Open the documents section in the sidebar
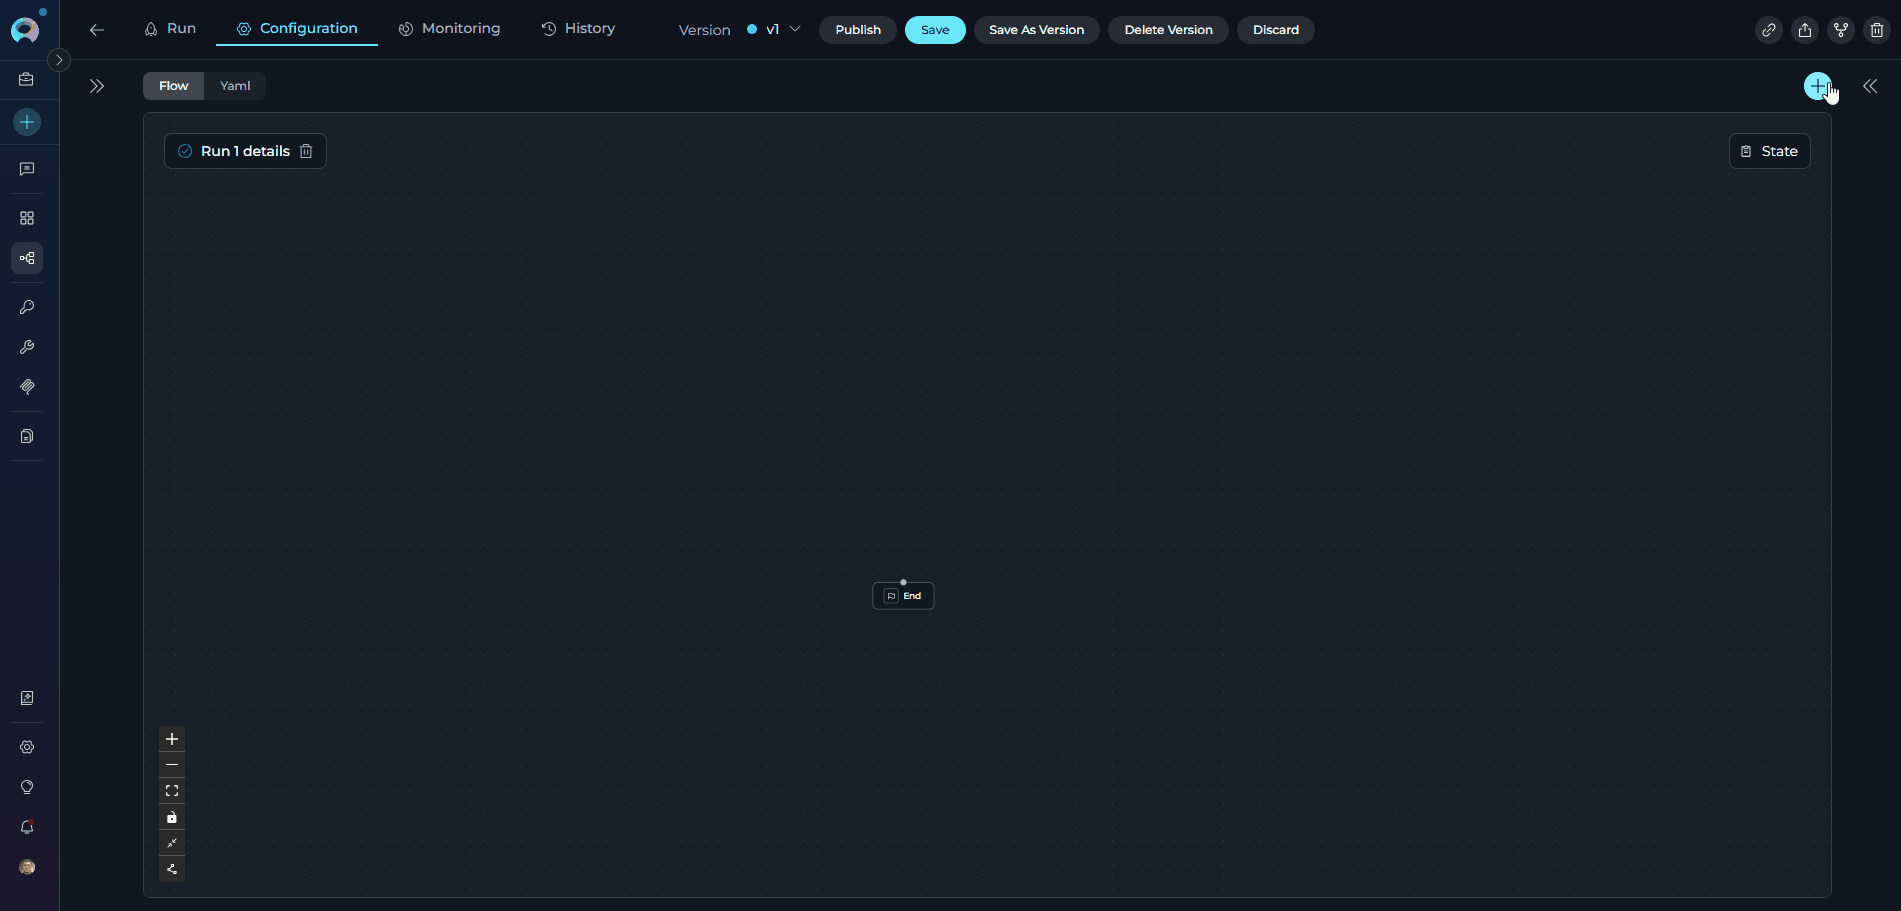 [x=27, y=436]
